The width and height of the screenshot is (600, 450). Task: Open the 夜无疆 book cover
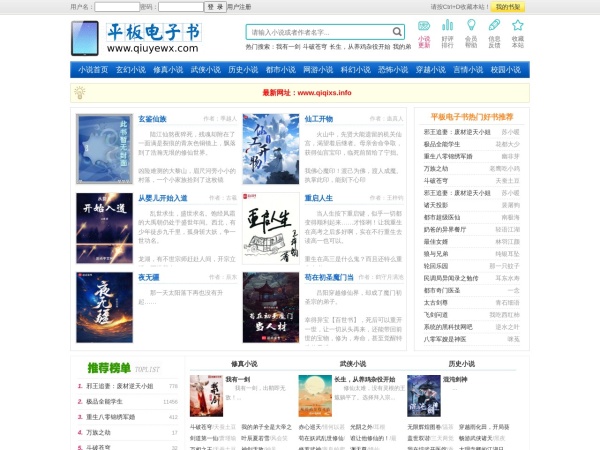pyautogui.click(x=104, y=307)
